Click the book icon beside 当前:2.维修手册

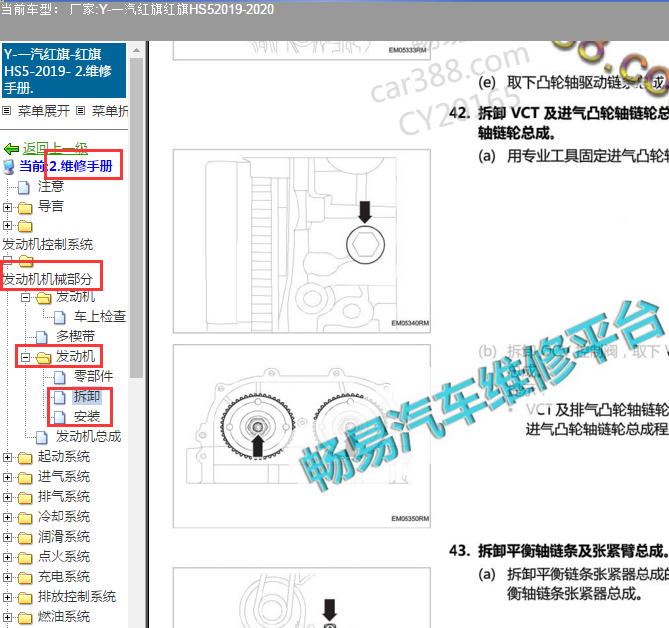point(9,167)
